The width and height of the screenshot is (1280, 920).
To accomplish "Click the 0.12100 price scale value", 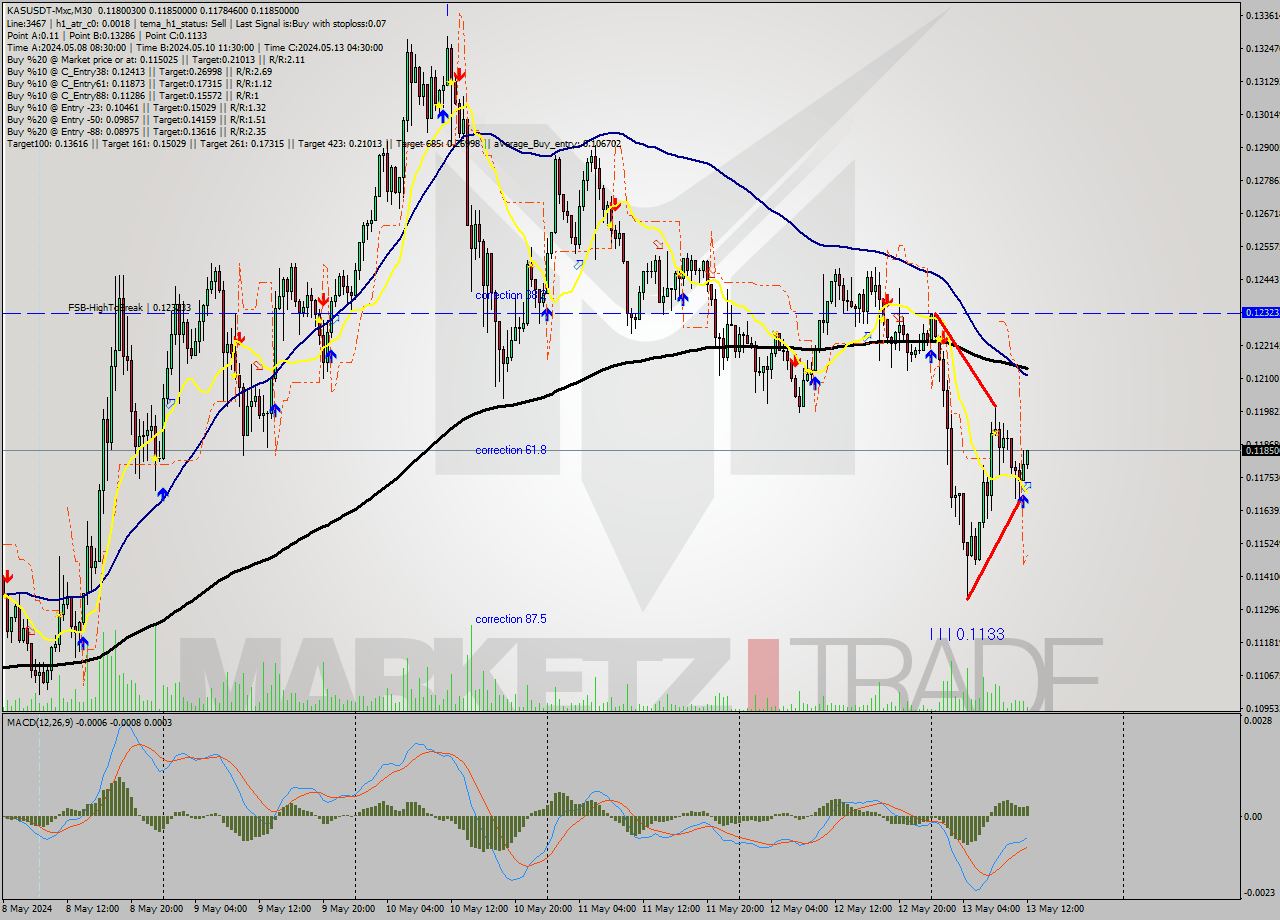I will [x=1260, y=379].
